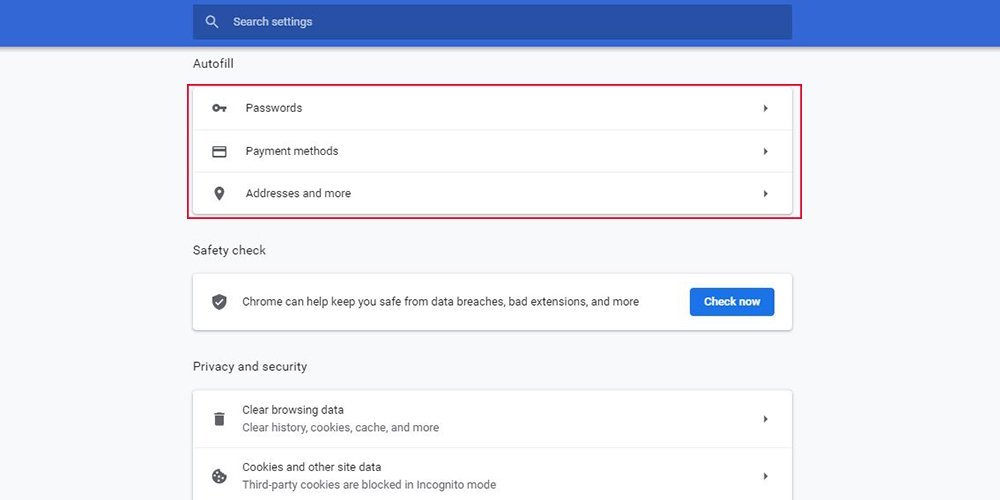The height and width of the screenshot is (500, 1000).
Task: Click the shield icon in Safety check
Action: tap(219, 302)
